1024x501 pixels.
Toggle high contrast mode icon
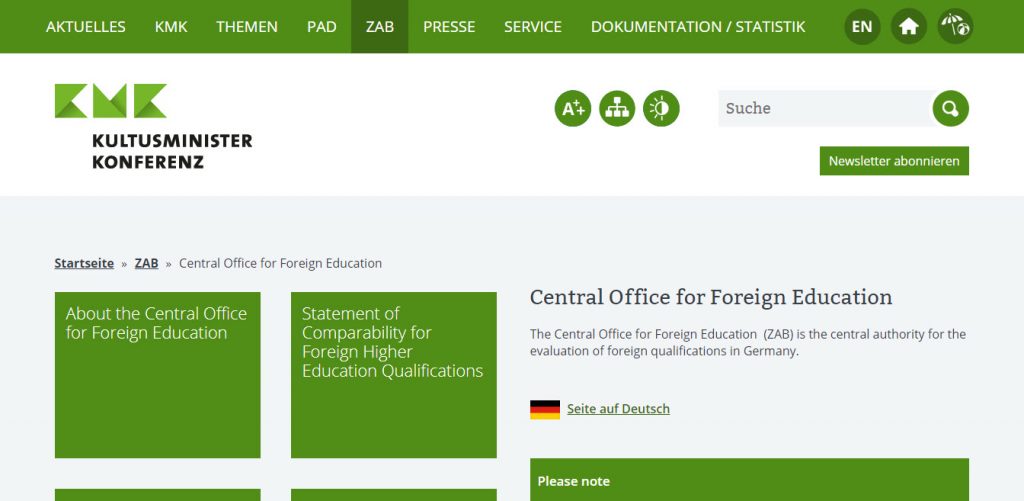(661, 108)
